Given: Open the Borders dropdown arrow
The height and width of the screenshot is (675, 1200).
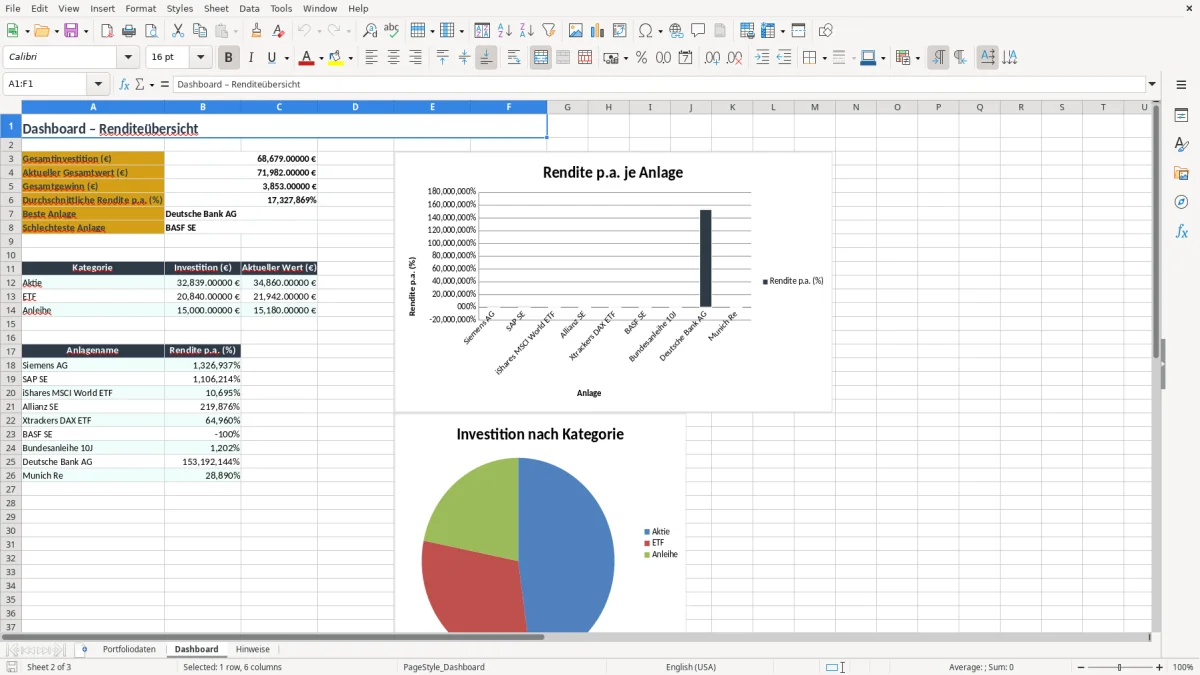Looking at the screenshot, I should click(824, 58).
